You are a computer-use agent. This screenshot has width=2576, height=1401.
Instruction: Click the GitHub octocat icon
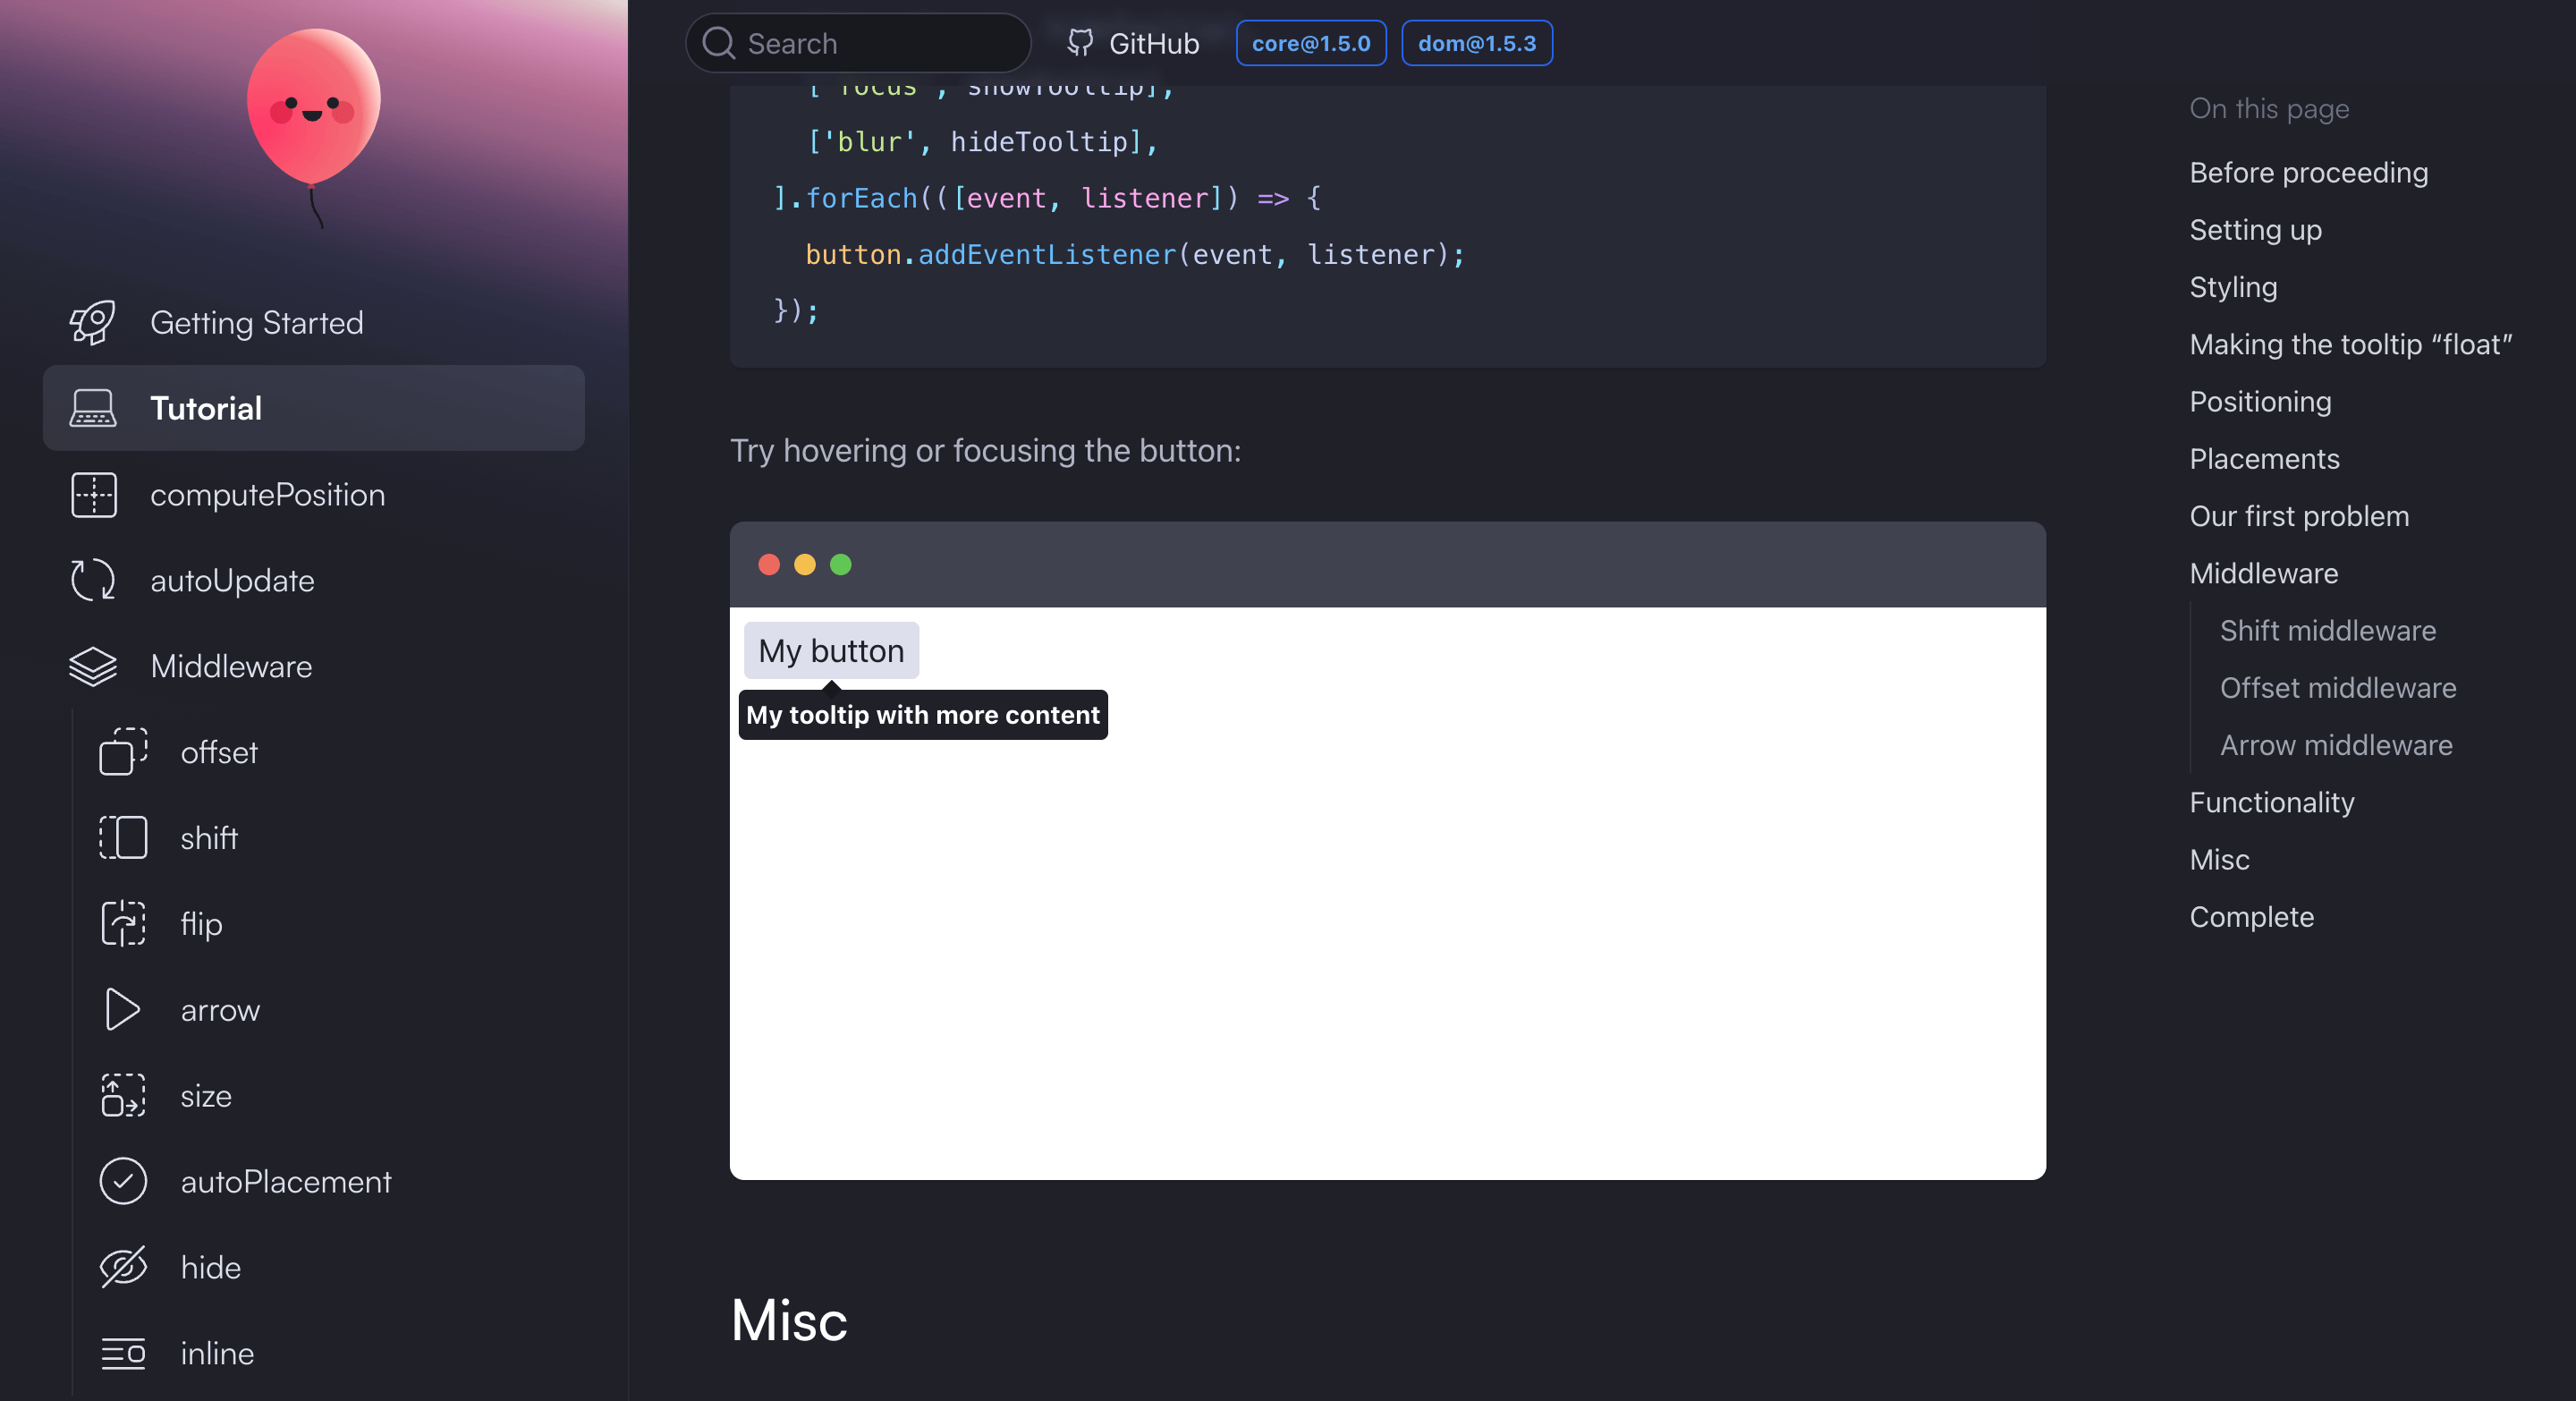point(1080,42)
